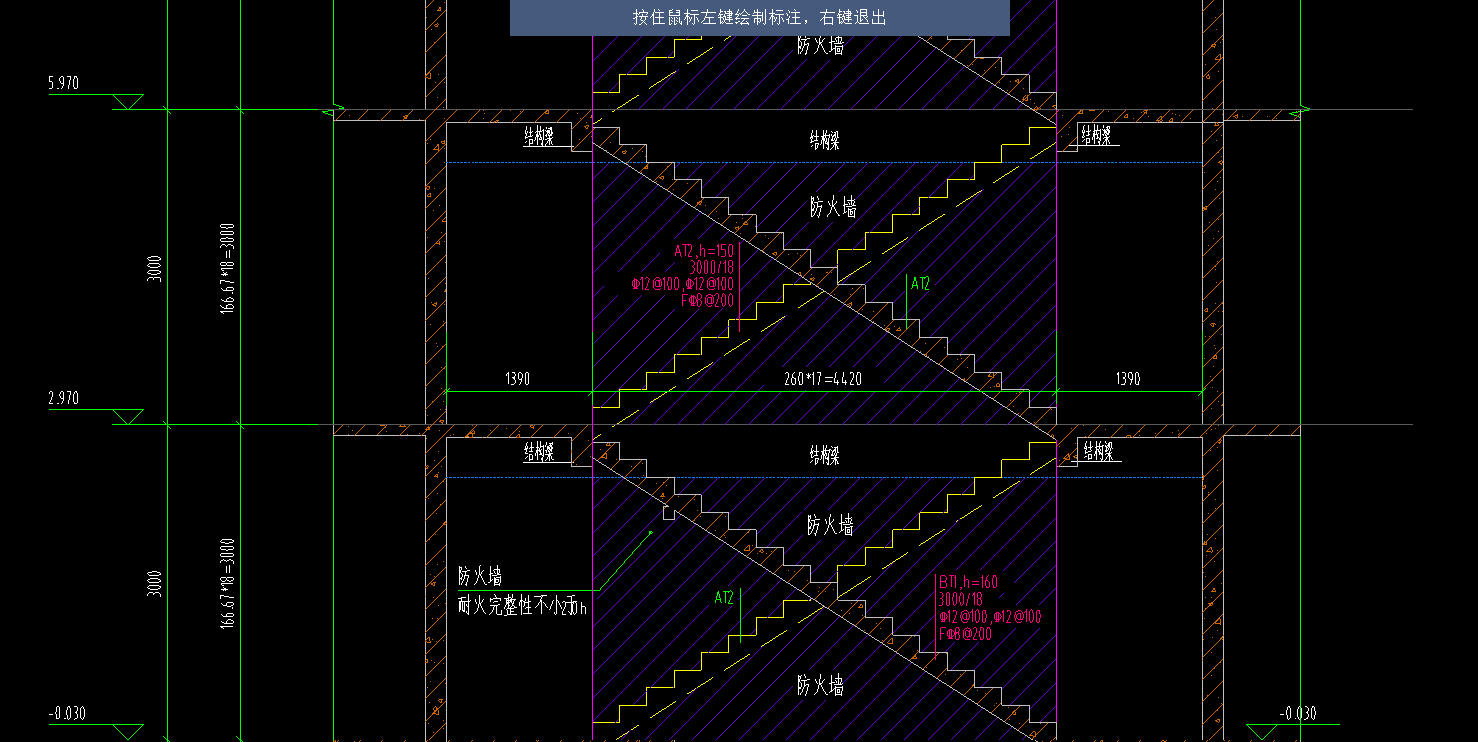Viewport: 1478px width, 742px height.
Task: Click the center '结构梁' label below the 2.970 level
Action: tap(824, 455)
